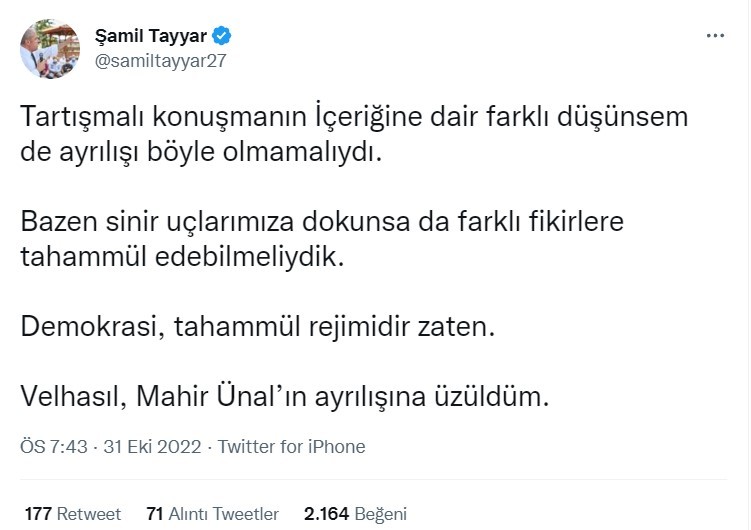Click the sentence mentioning Mahir Ünal

click(285, 397)
